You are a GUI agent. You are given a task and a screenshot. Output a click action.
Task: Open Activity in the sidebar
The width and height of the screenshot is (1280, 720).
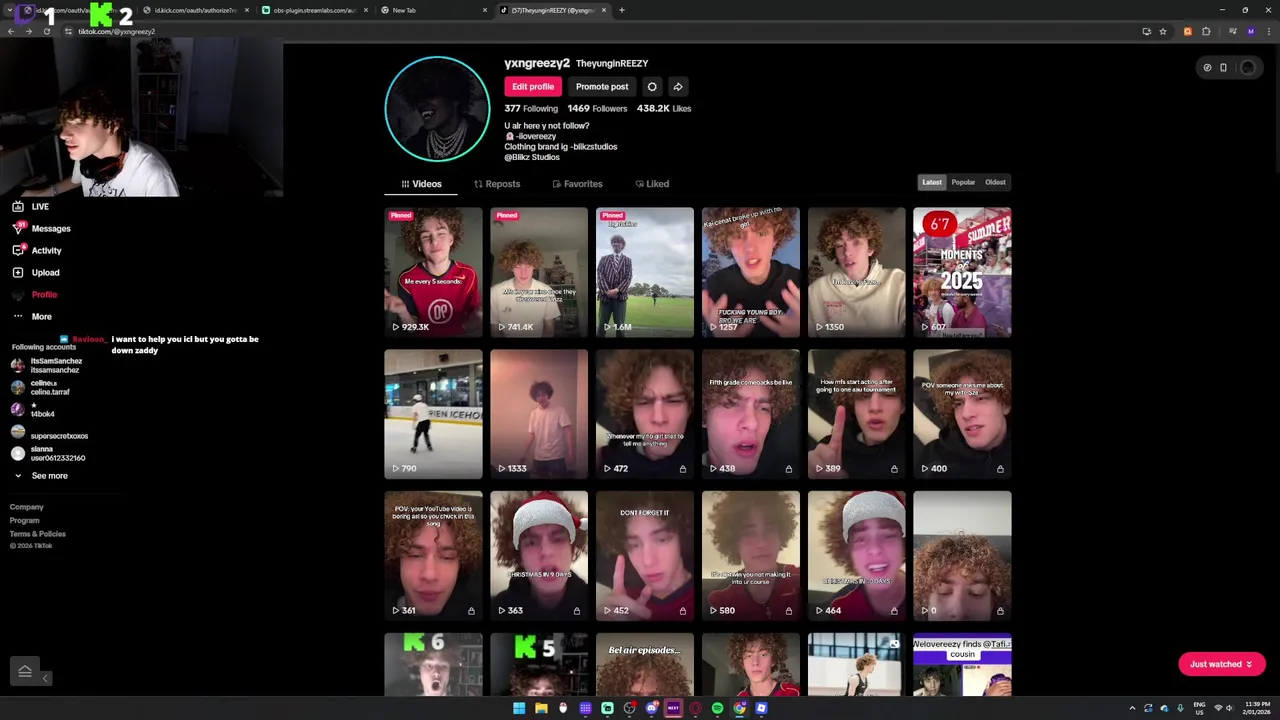pos(36,251)
